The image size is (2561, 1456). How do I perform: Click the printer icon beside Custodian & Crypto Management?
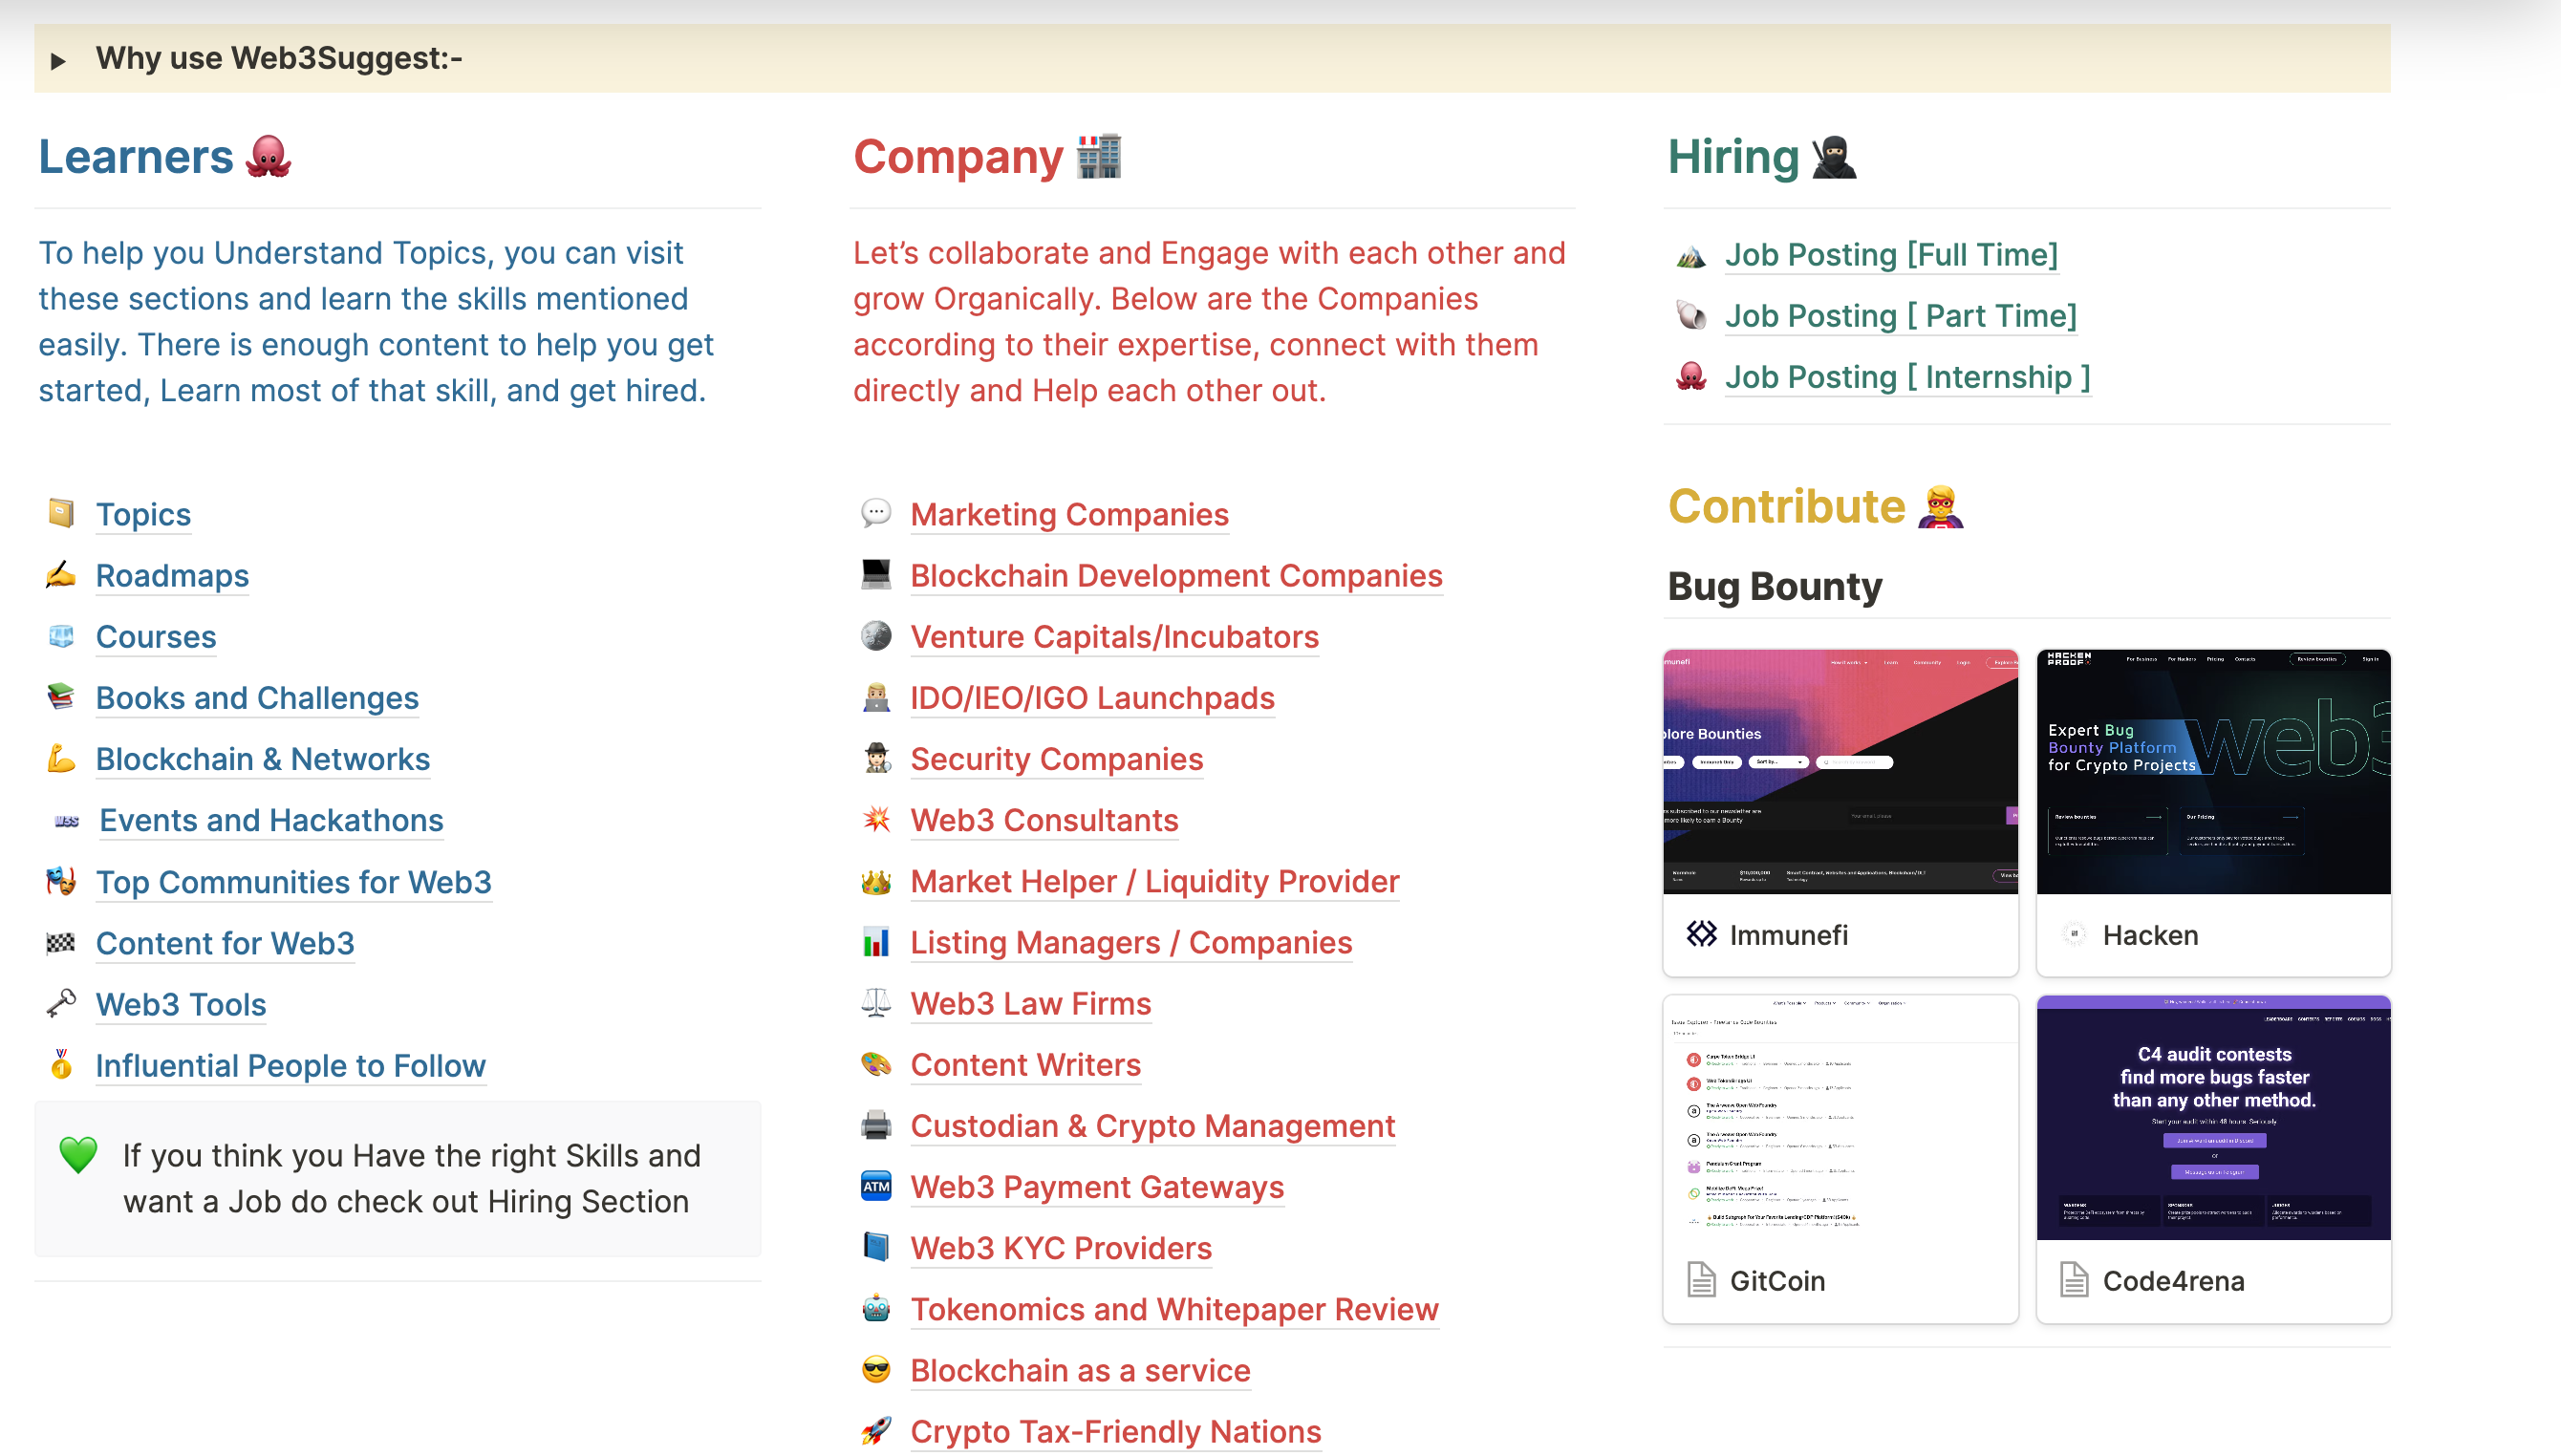point(876,1125)
